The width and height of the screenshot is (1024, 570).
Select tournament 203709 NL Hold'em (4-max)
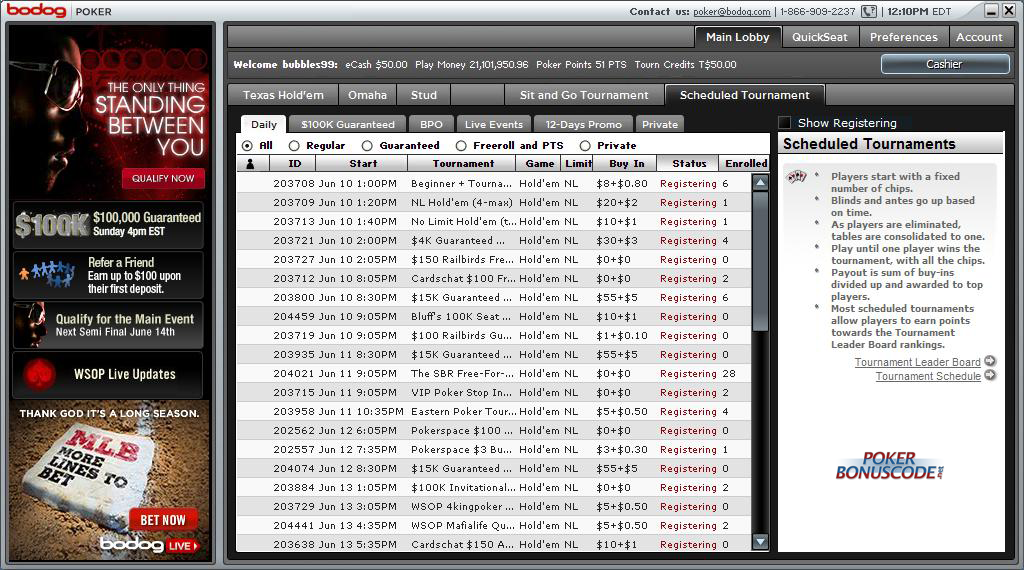(x=494, y=203)
